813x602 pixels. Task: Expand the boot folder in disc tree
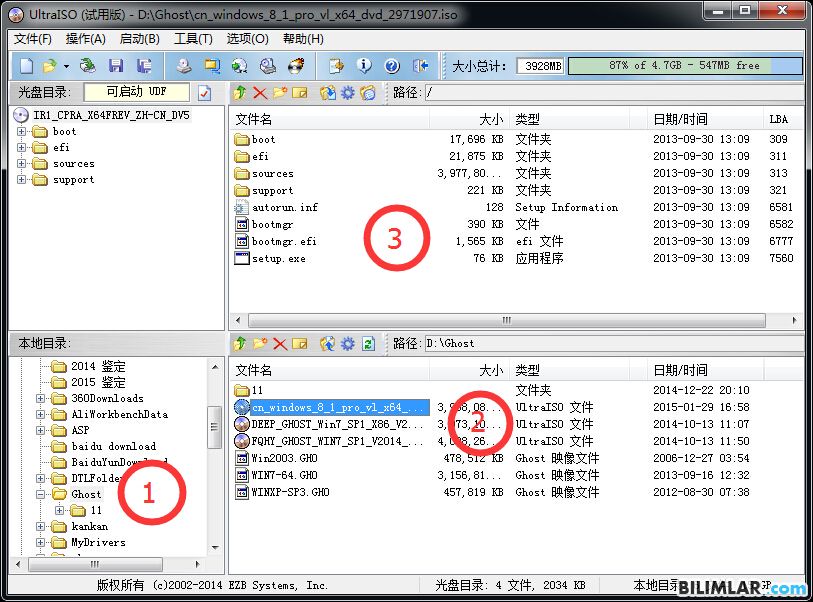point(21,132)
